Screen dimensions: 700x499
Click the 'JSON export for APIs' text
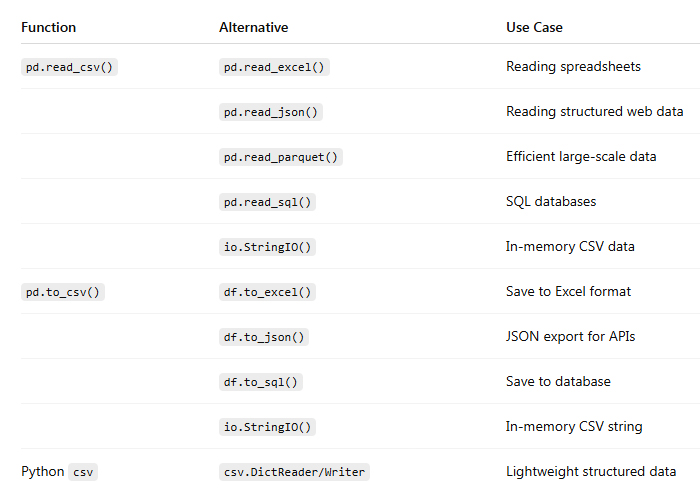(570, 337)
